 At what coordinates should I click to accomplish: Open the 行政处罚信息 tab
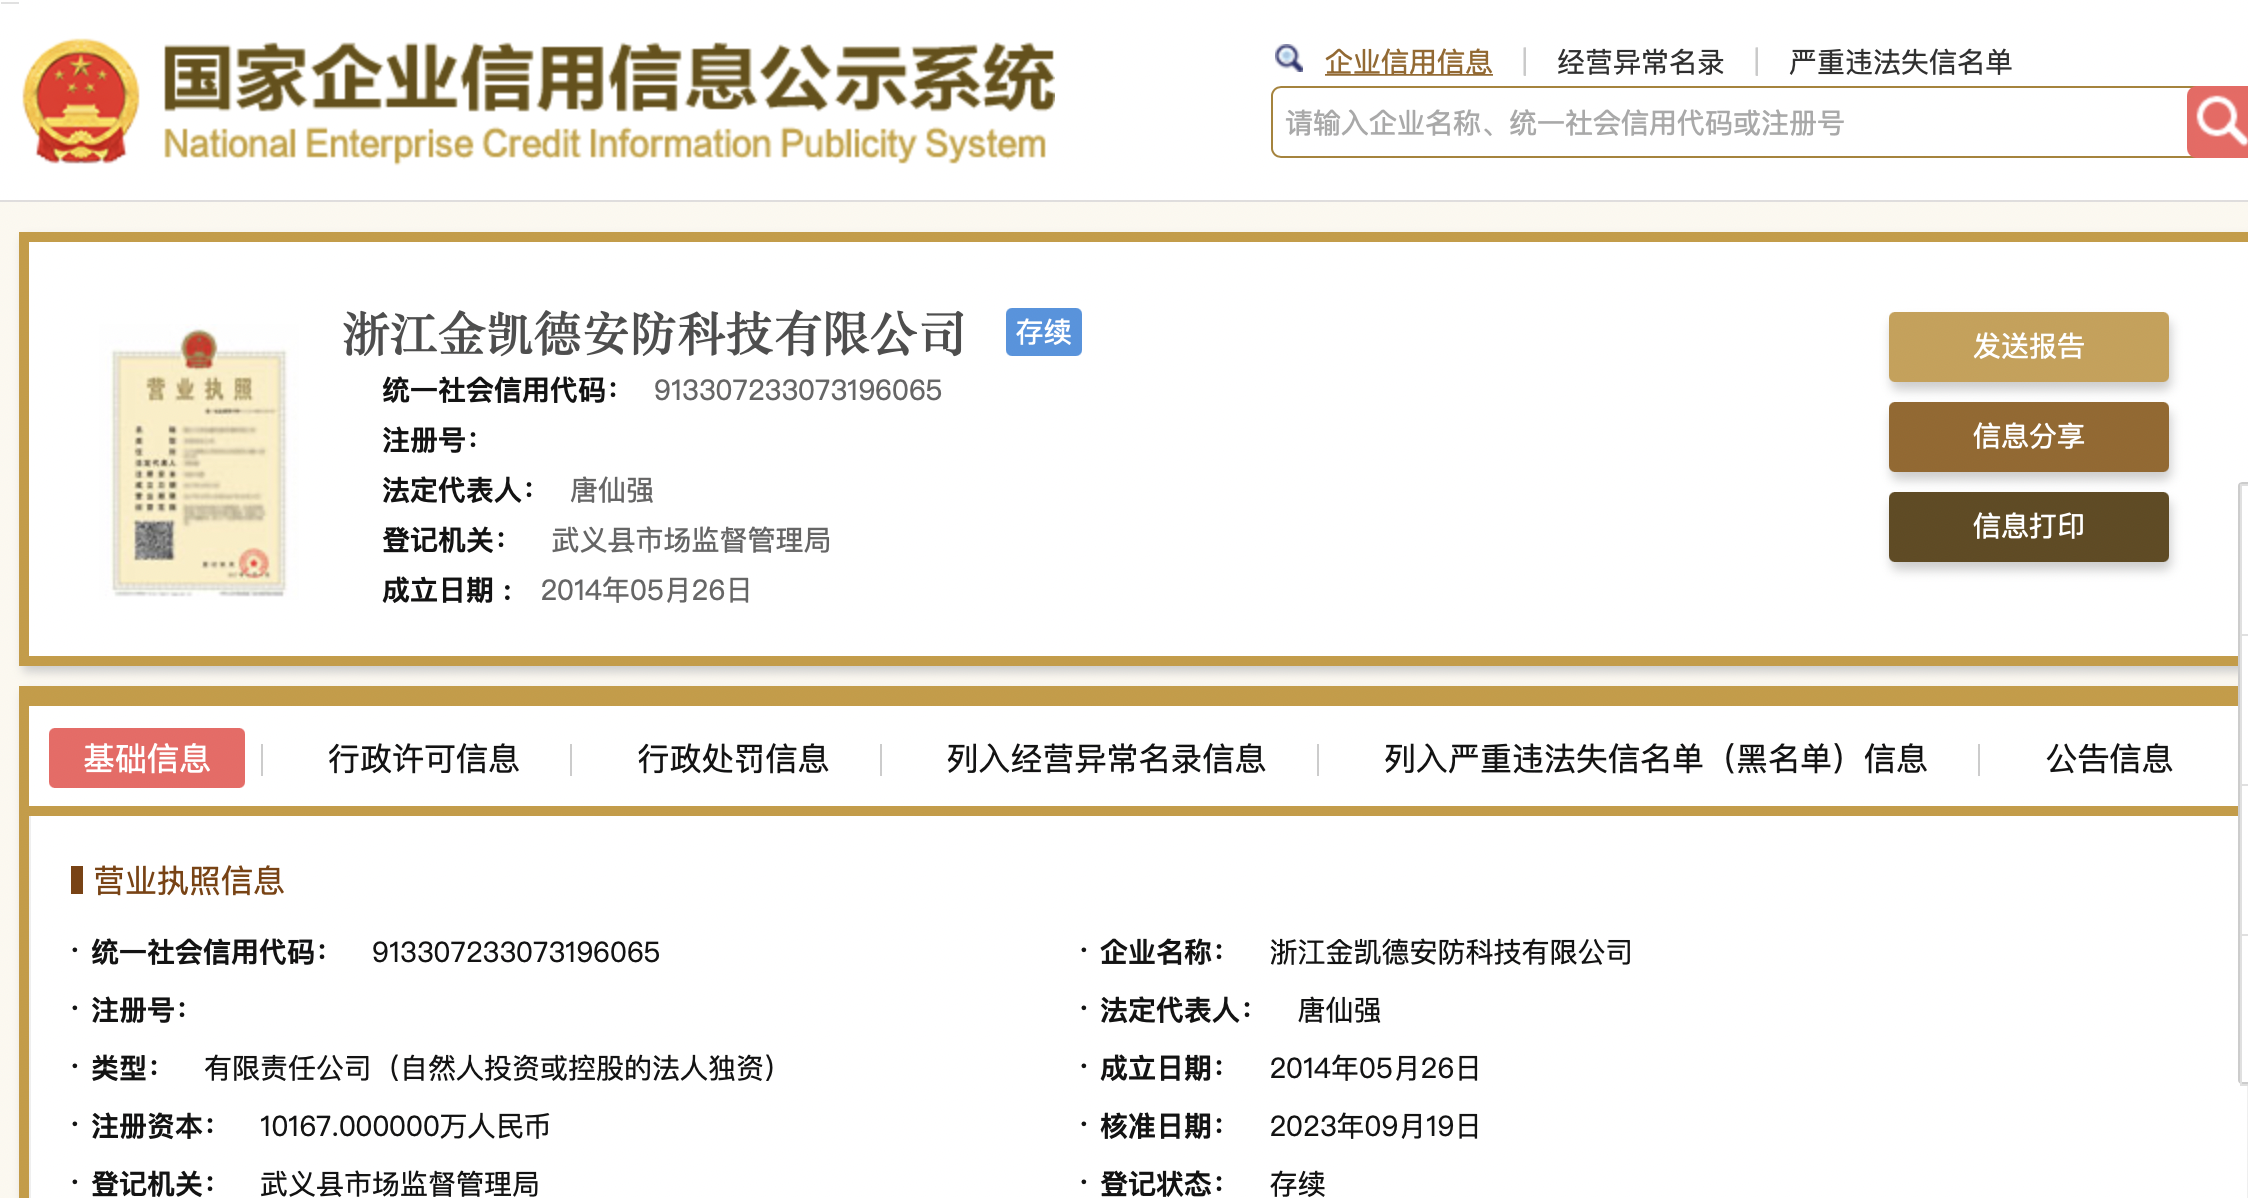(x=733, y=758)
